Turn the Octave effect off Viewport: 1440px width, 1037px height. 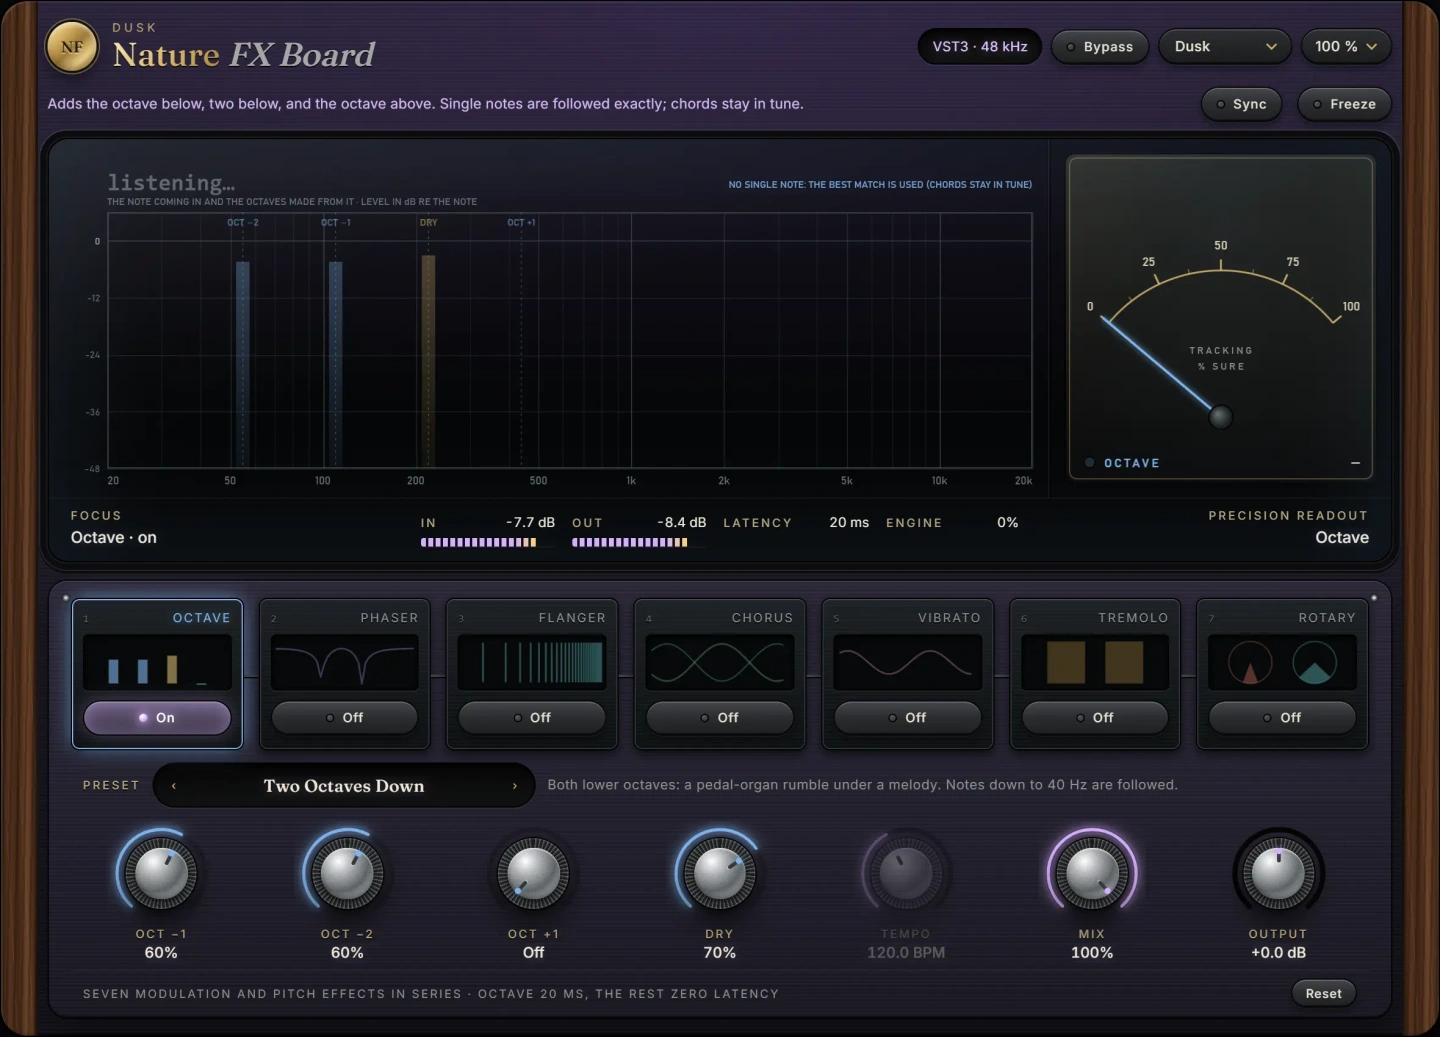point(158,718)
